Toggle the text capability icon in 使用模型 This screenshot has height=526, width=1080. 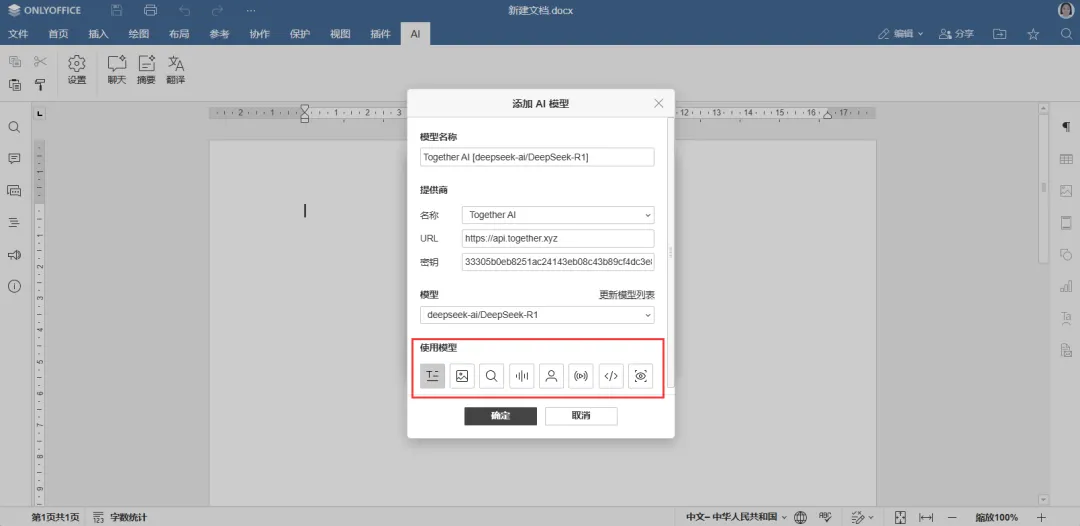pos(433,376)
